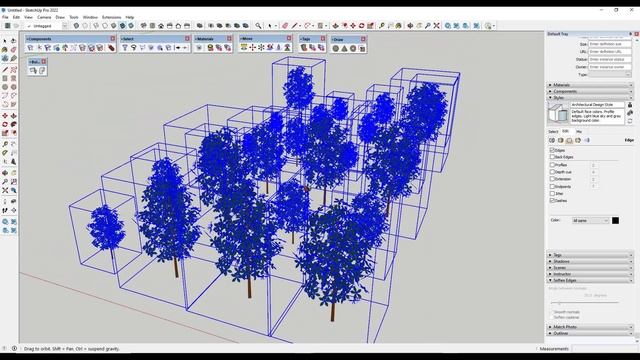Switch to Mix tab in Styles

click(x=579, y=132)
